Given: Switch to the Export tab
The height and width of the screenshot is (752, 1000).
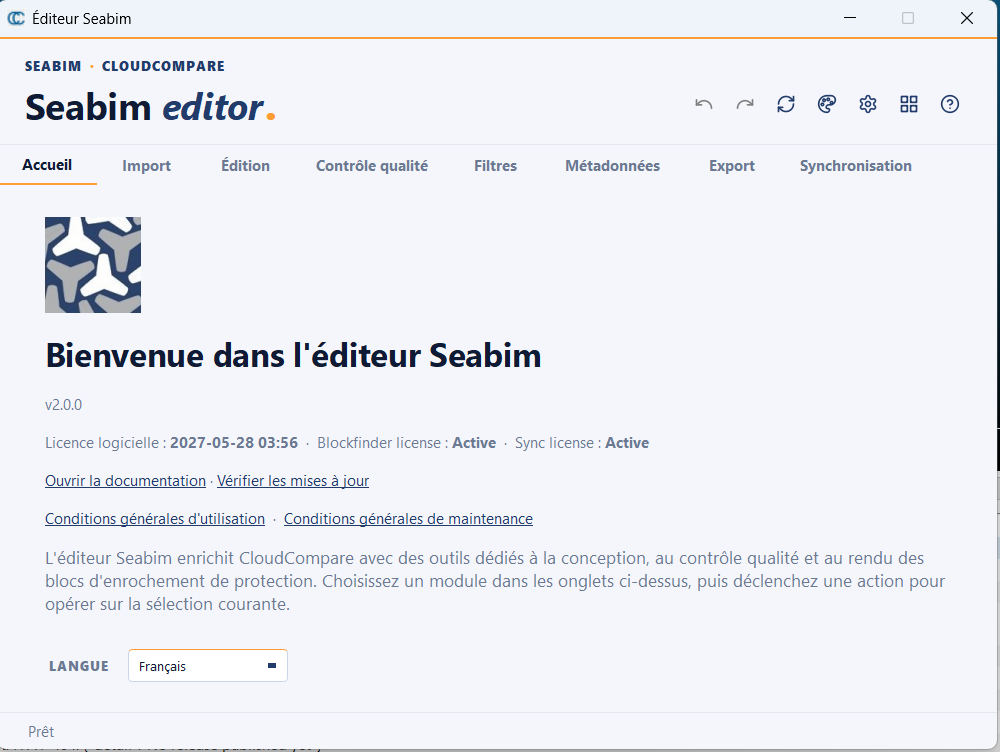Looking at the screenshot, I should (x=732, y=166).
